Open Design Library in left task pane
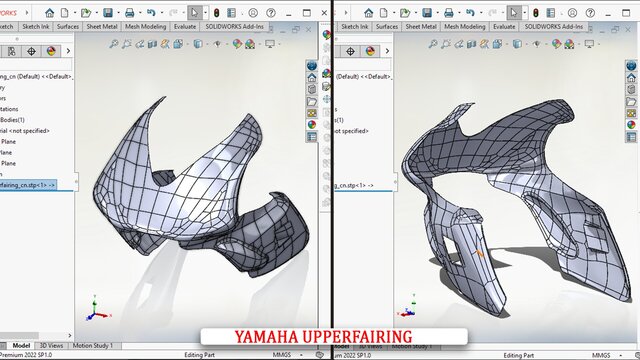 point(312,89)
